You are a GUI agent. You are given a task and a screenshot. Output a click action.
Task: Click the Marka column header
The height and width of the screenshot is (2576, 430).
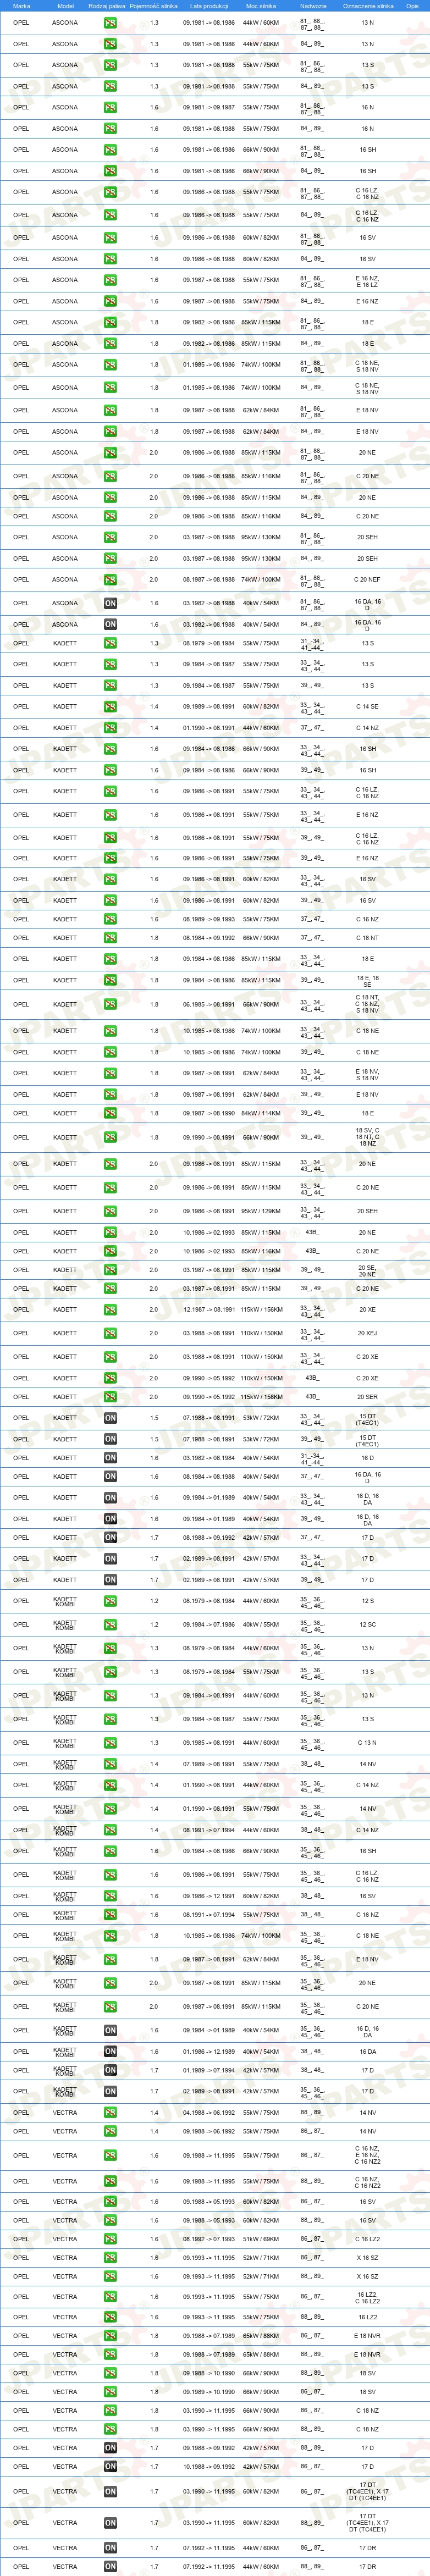click(x=21, y=6)
